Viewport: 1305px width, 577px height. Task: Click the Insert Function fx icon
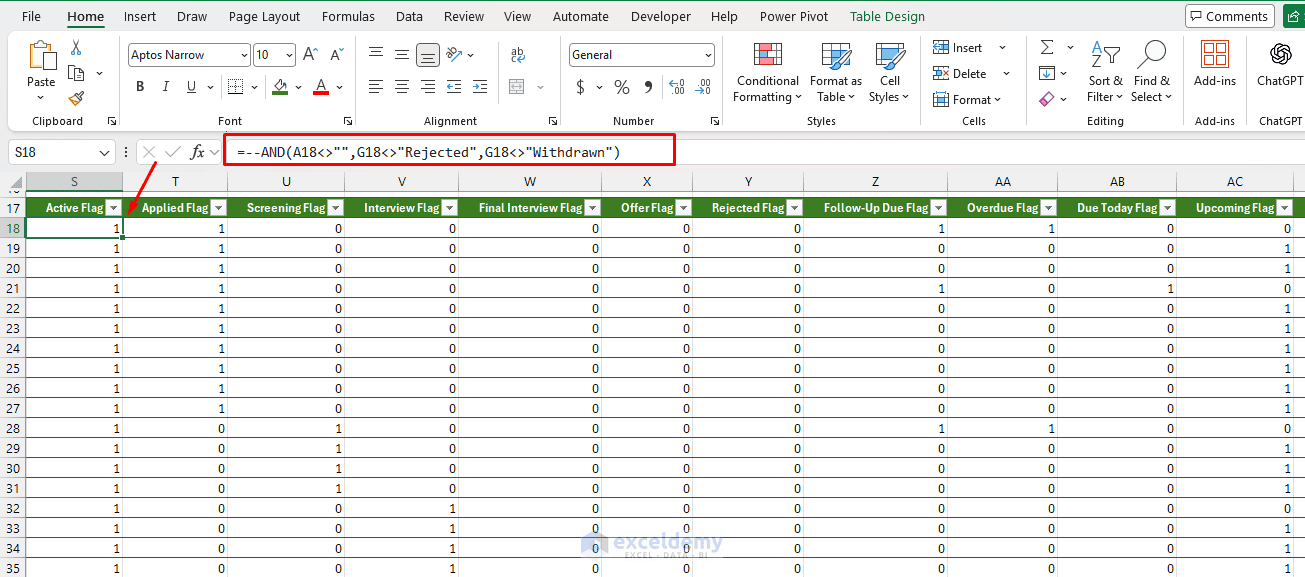[197, 152]
